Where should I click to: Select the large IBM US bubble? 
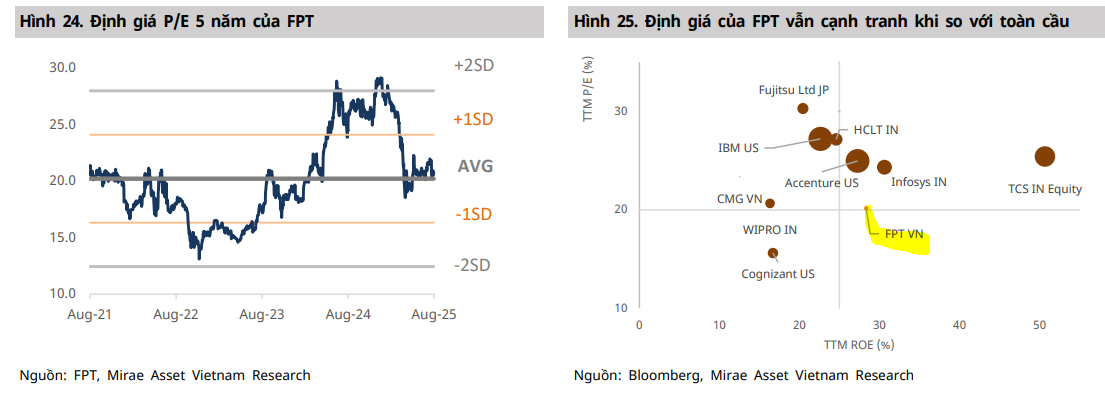click(821, 139)
